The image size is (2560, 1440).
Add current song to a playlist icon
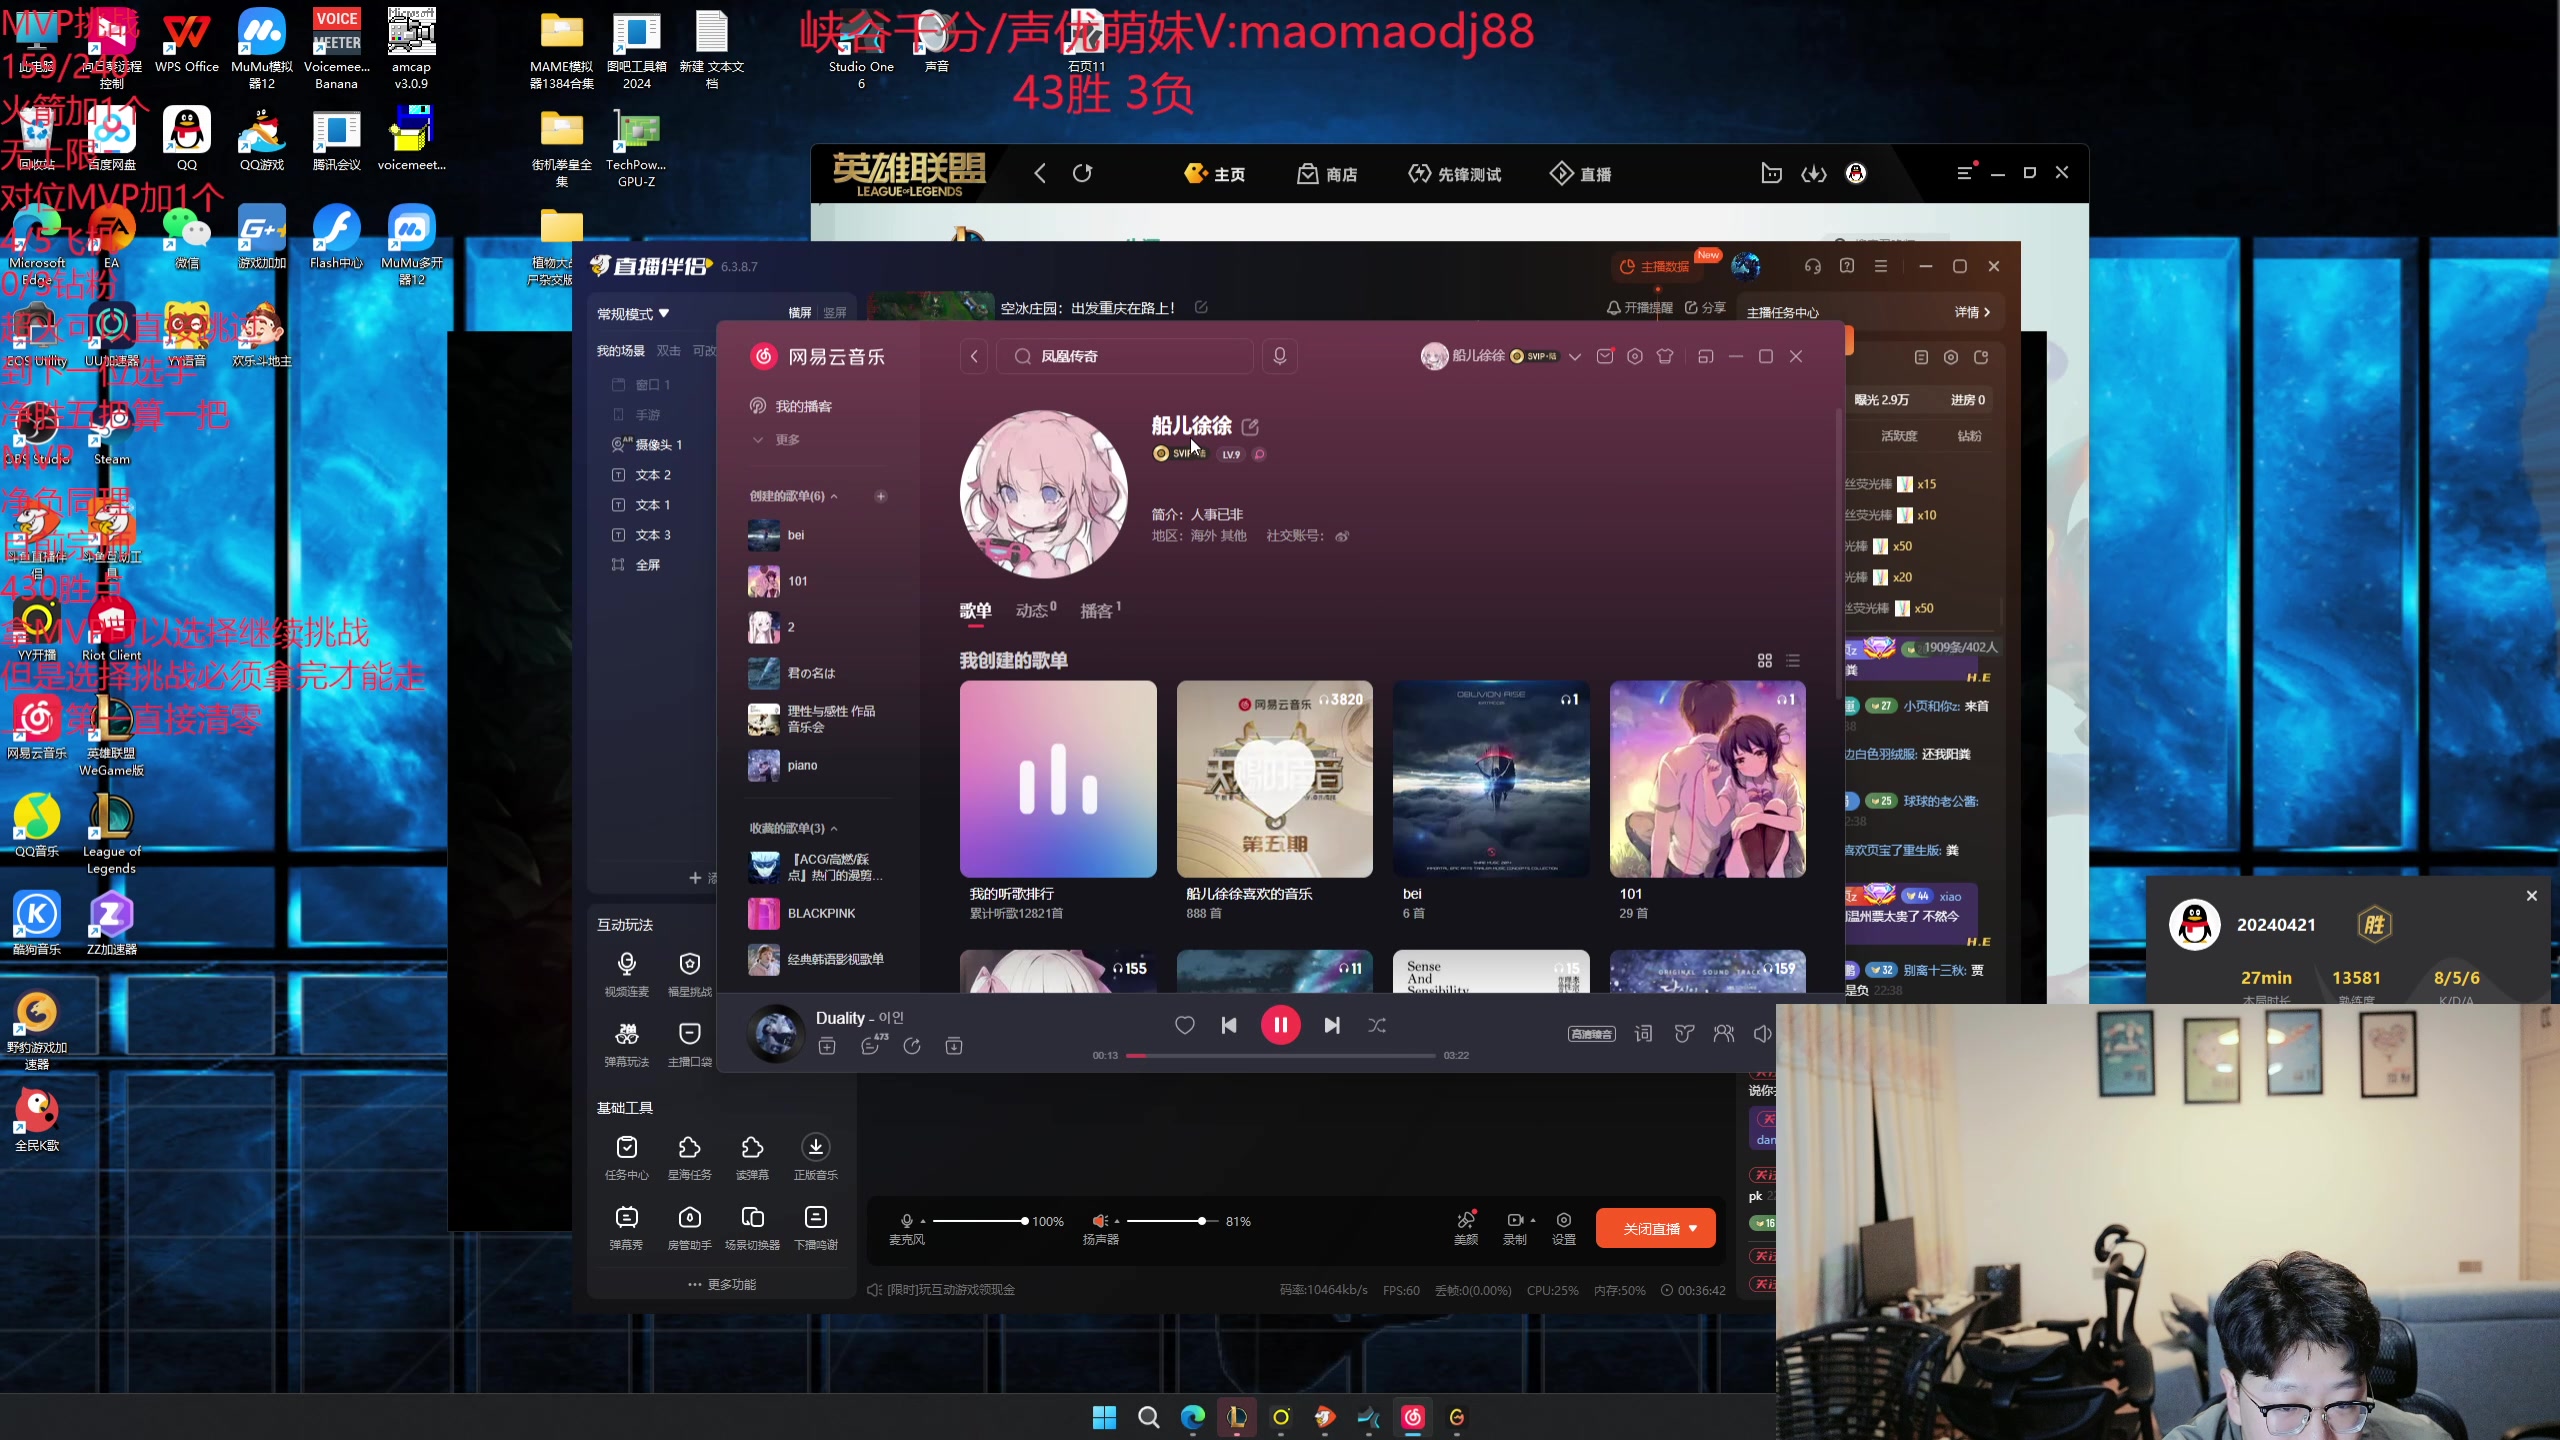[x=827, y=1046]
